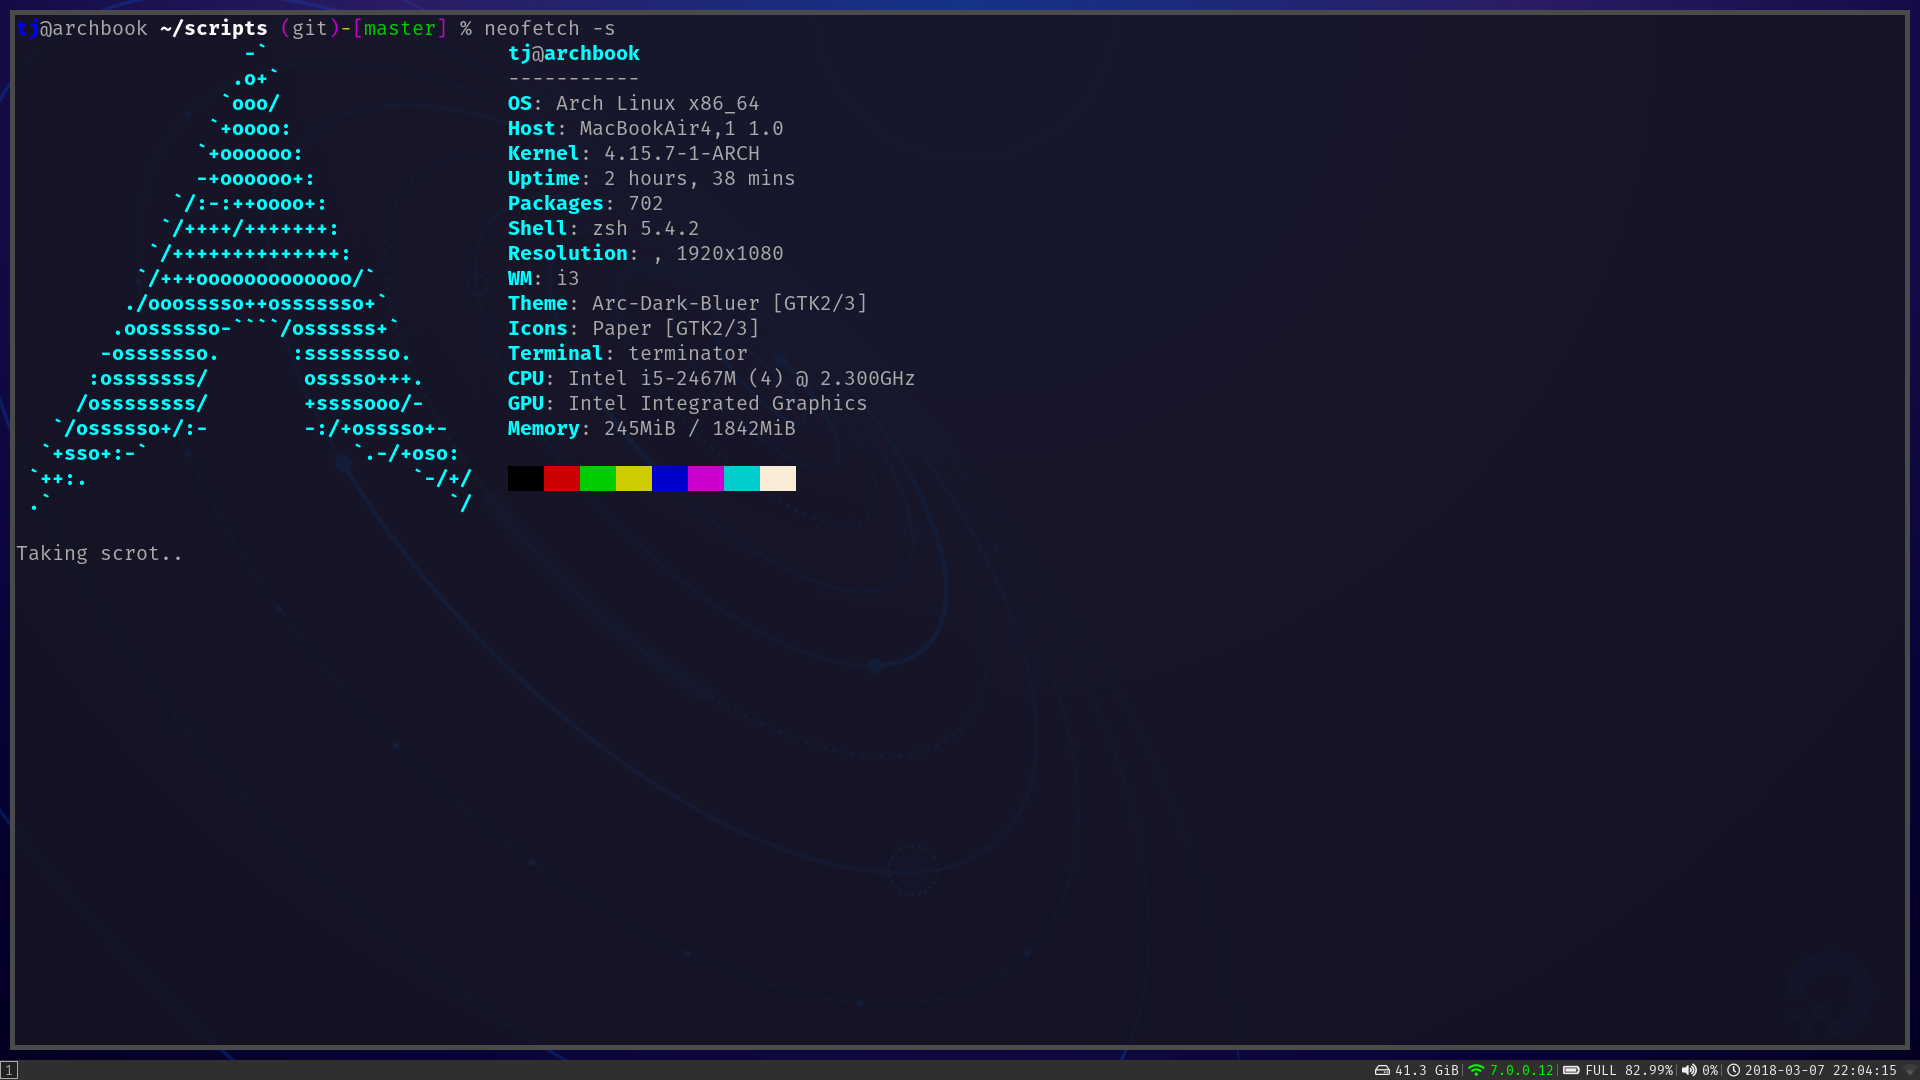Viewport: 1920px width, 1080px height.
Task: Click the blue color block
Action: click(x=669, y=478)
